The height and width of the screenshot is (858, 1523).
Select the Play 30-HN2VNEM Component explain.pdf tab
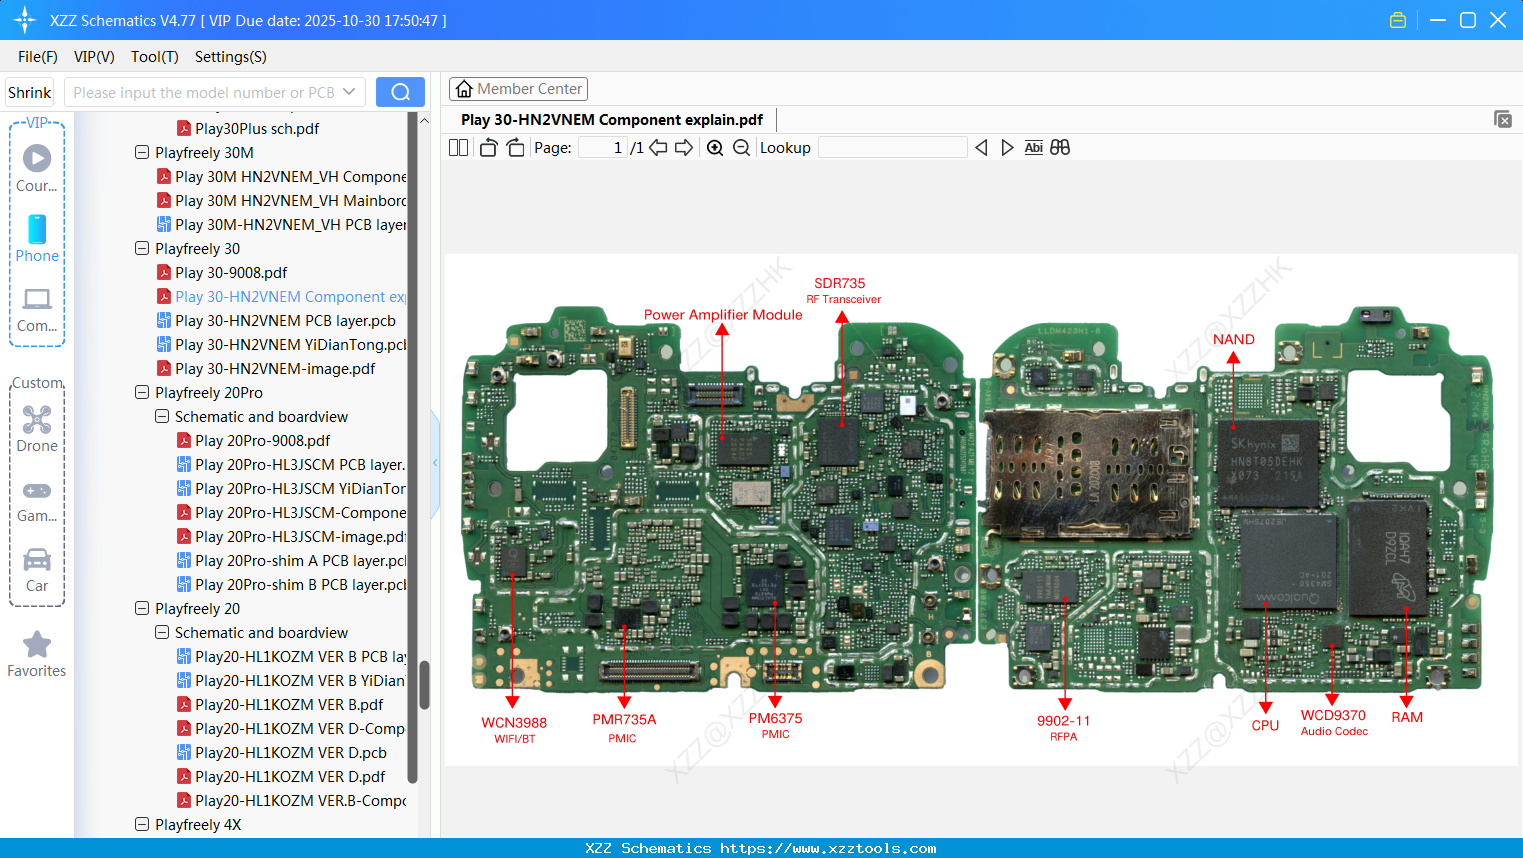click(x=611, y=120)
